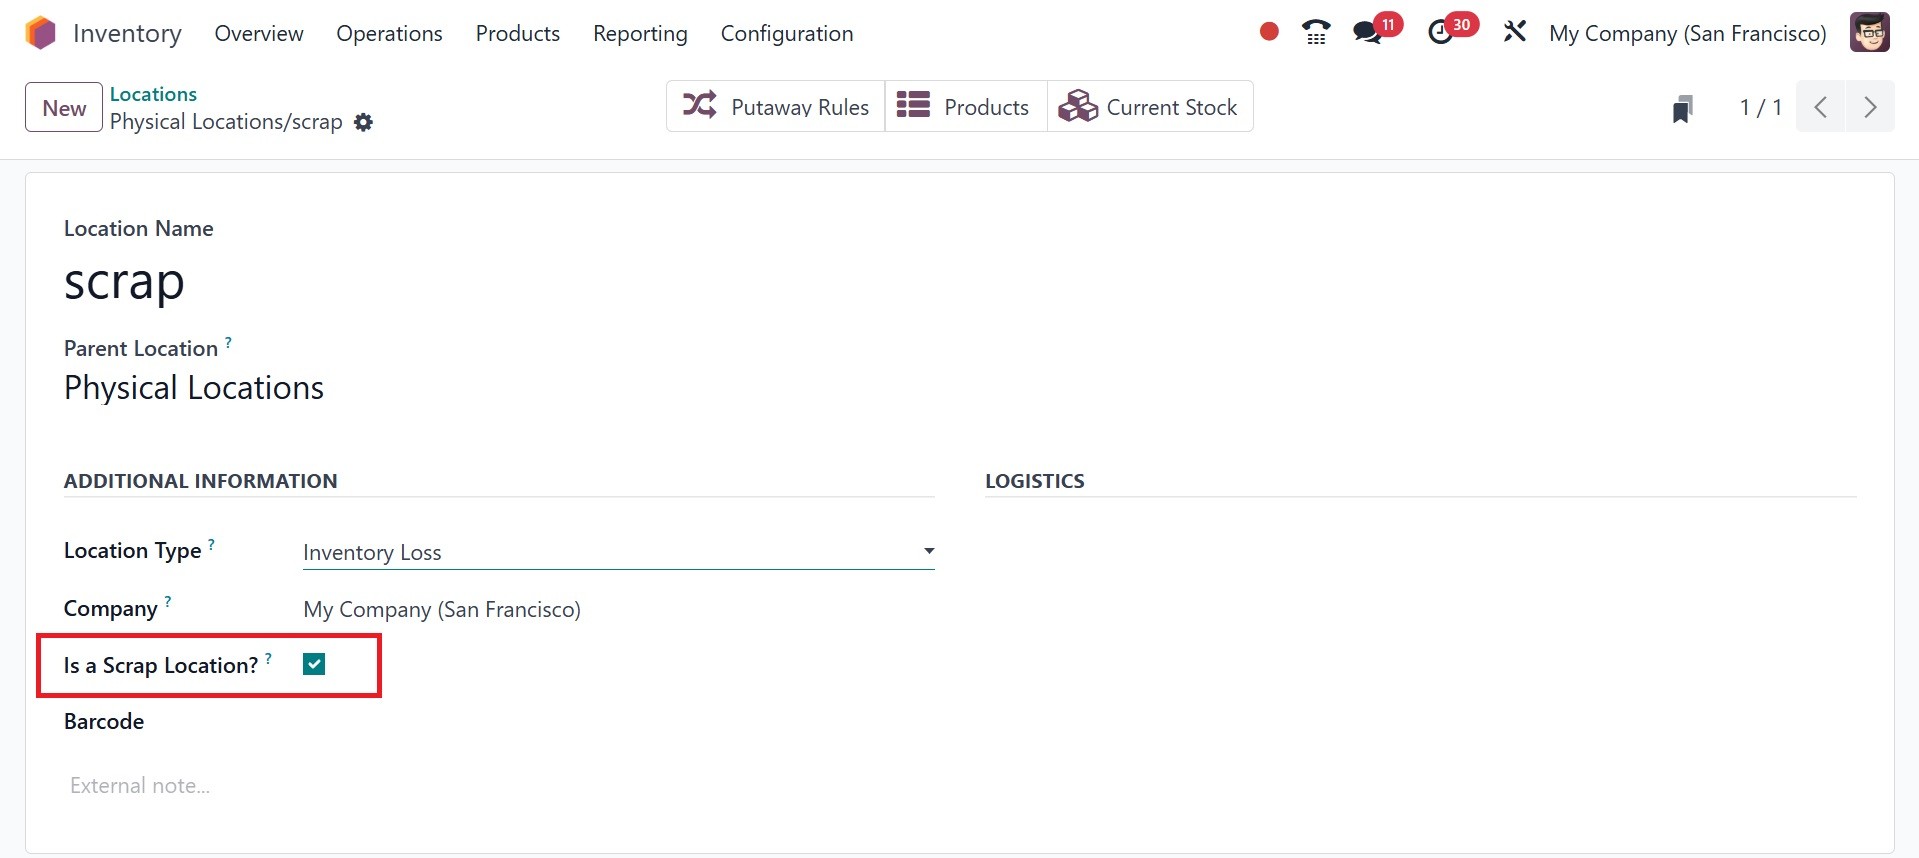Click the bookmark icon near the pager
Viewport: 1919px width, 858px height.
[x=1682, y=108]
